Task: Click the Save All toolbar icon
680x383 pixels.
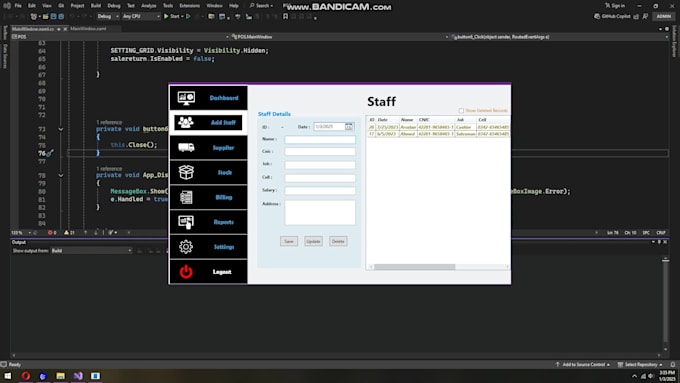Action: (61, 16)
